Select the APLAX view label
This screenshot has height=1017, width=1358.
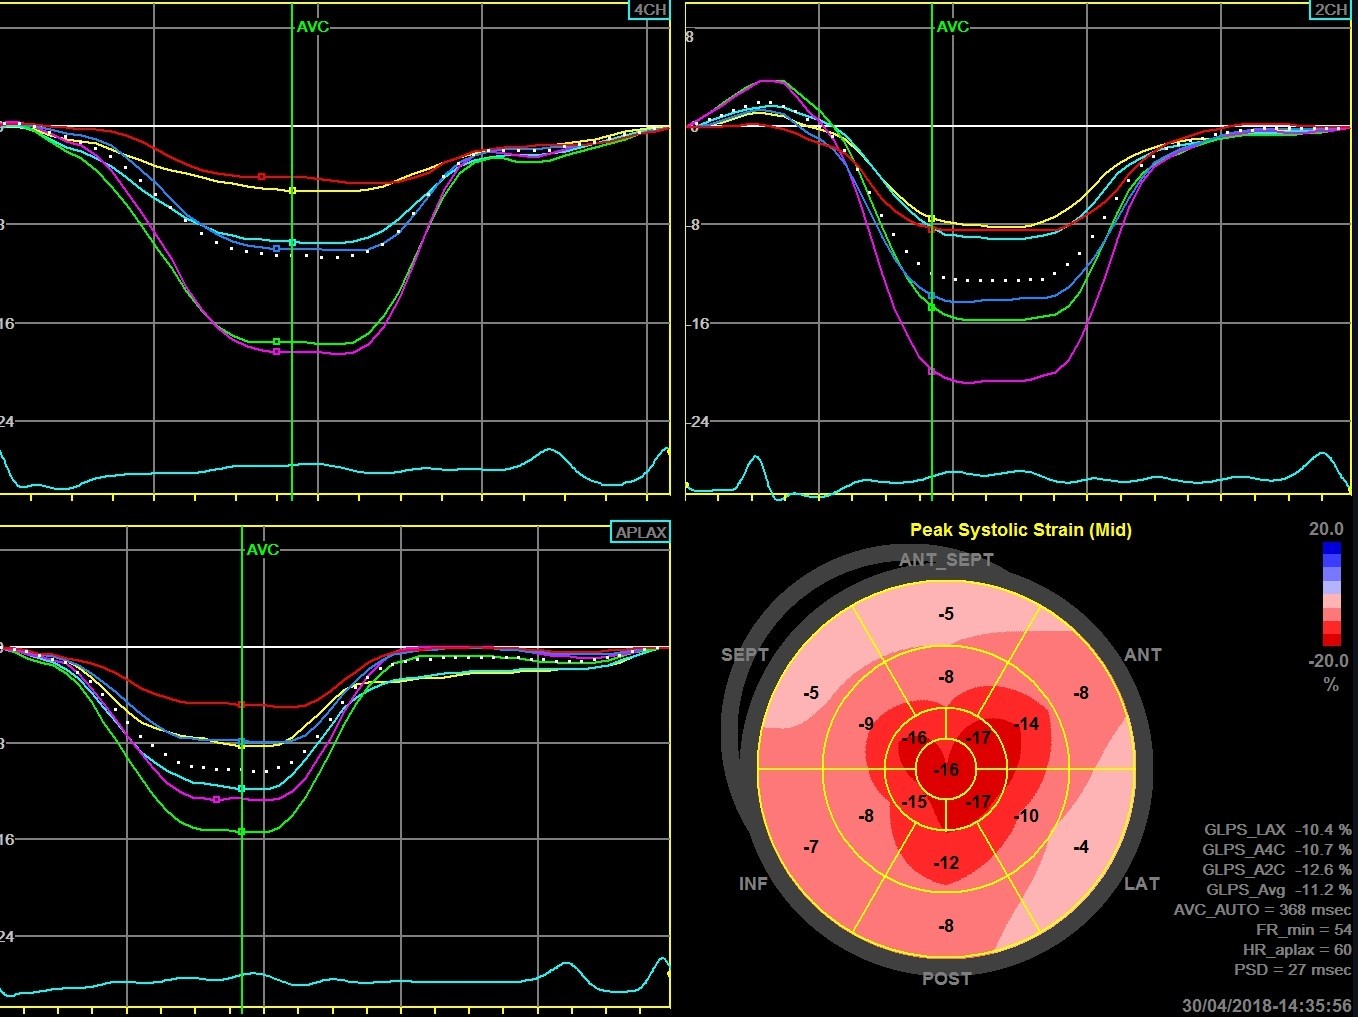click(x=641, y=532)
